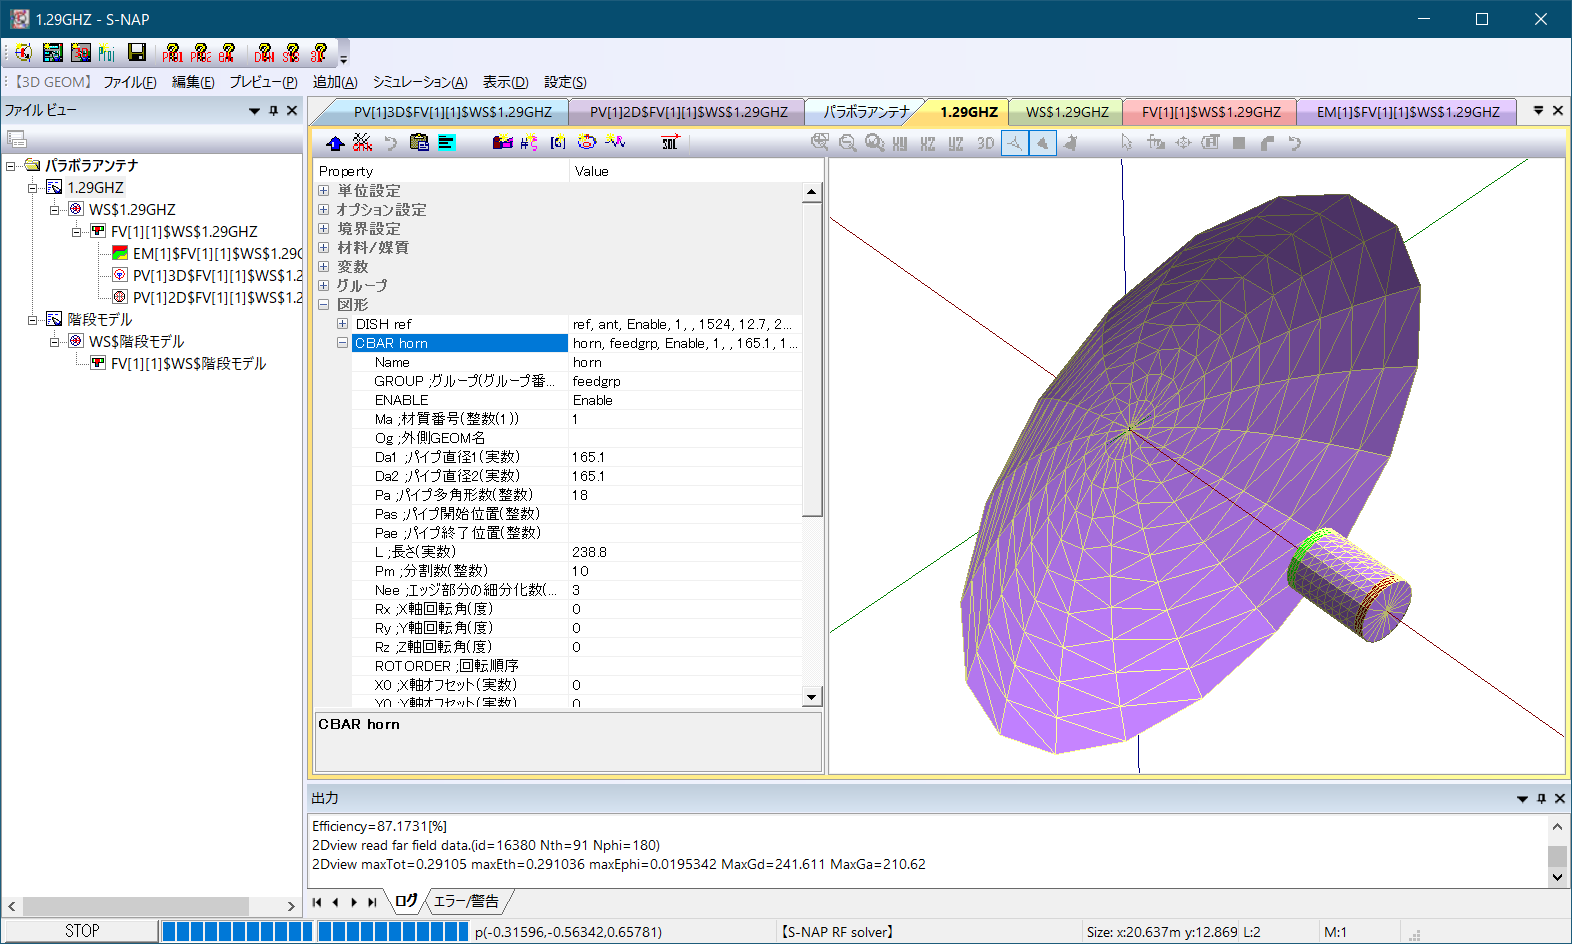Switch to XY plane view
This screenshot has width=1572, height=944.
pos(900,143)
